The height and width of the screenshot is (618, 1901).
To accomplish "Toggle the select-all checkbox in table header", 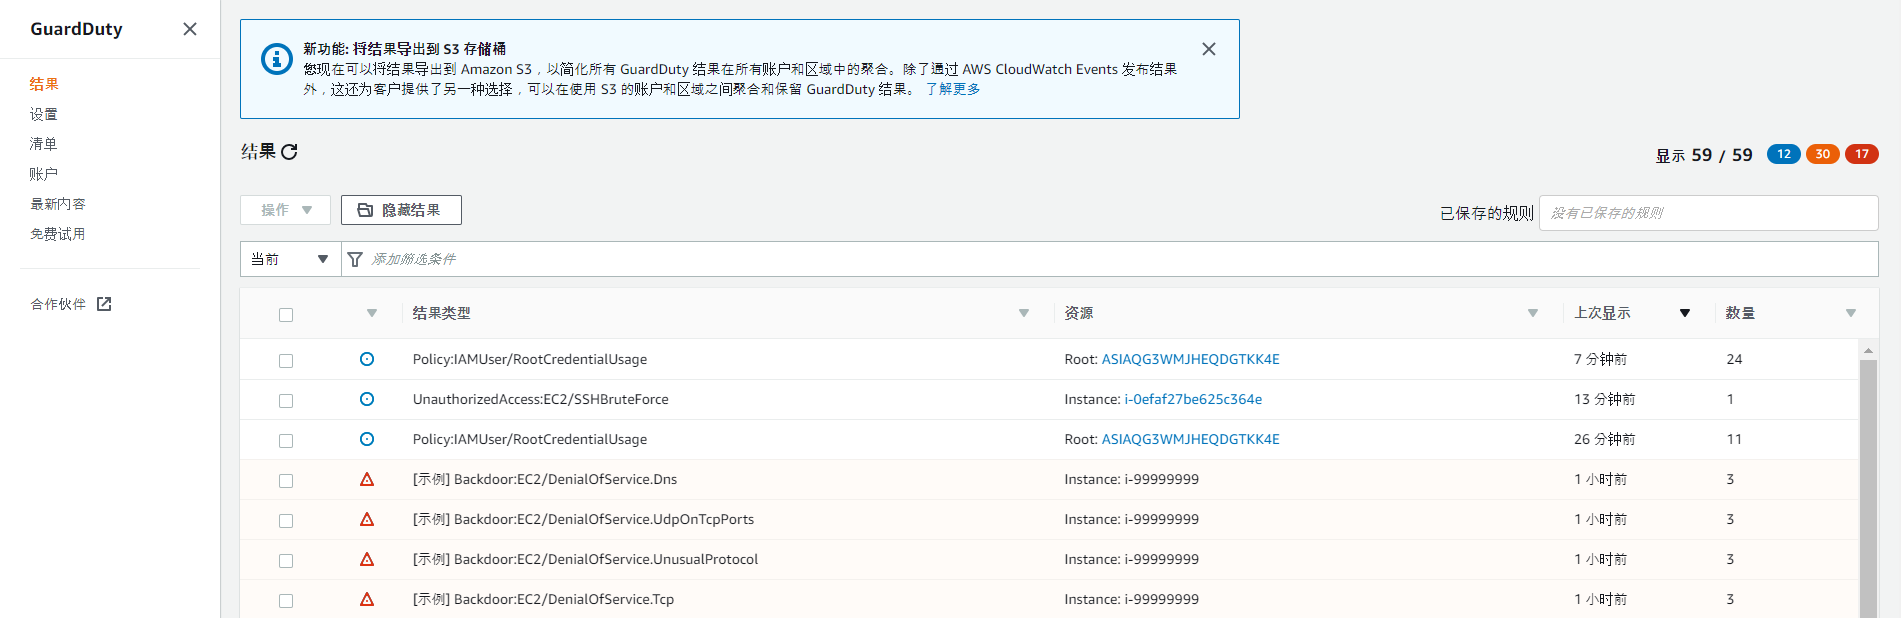I will point(286,315).
